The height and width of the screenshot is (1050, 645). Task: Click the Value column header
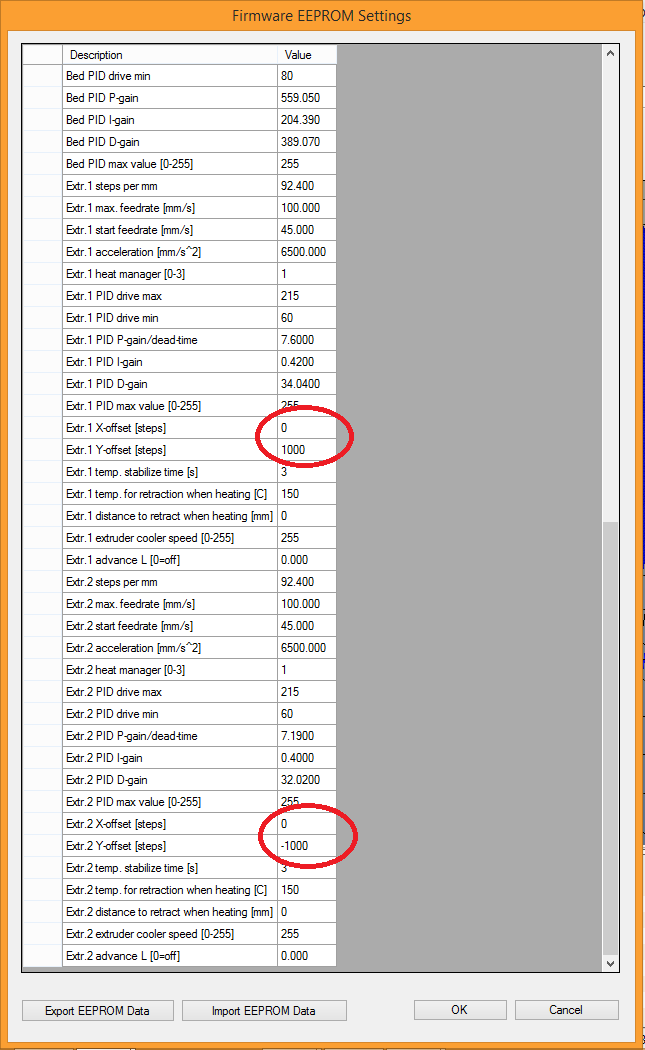(x=307, y=55)
